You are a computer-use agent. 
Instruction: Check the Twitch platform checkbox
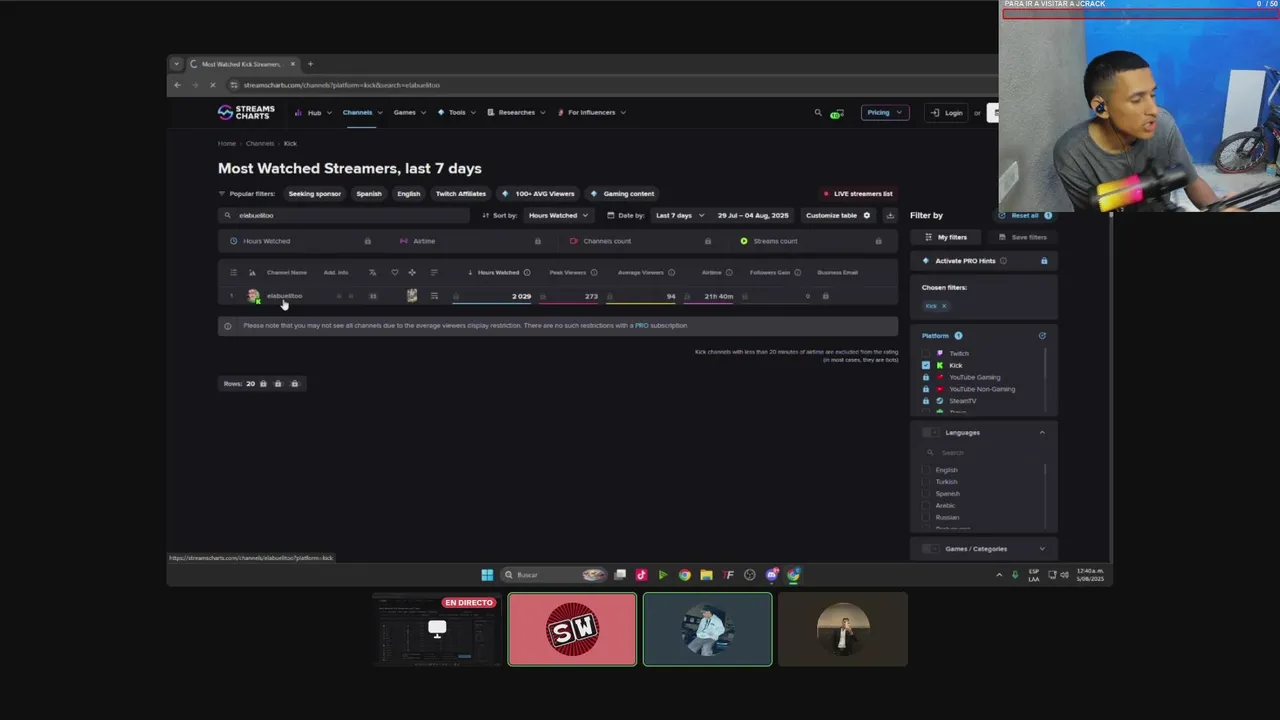point(926,353)
